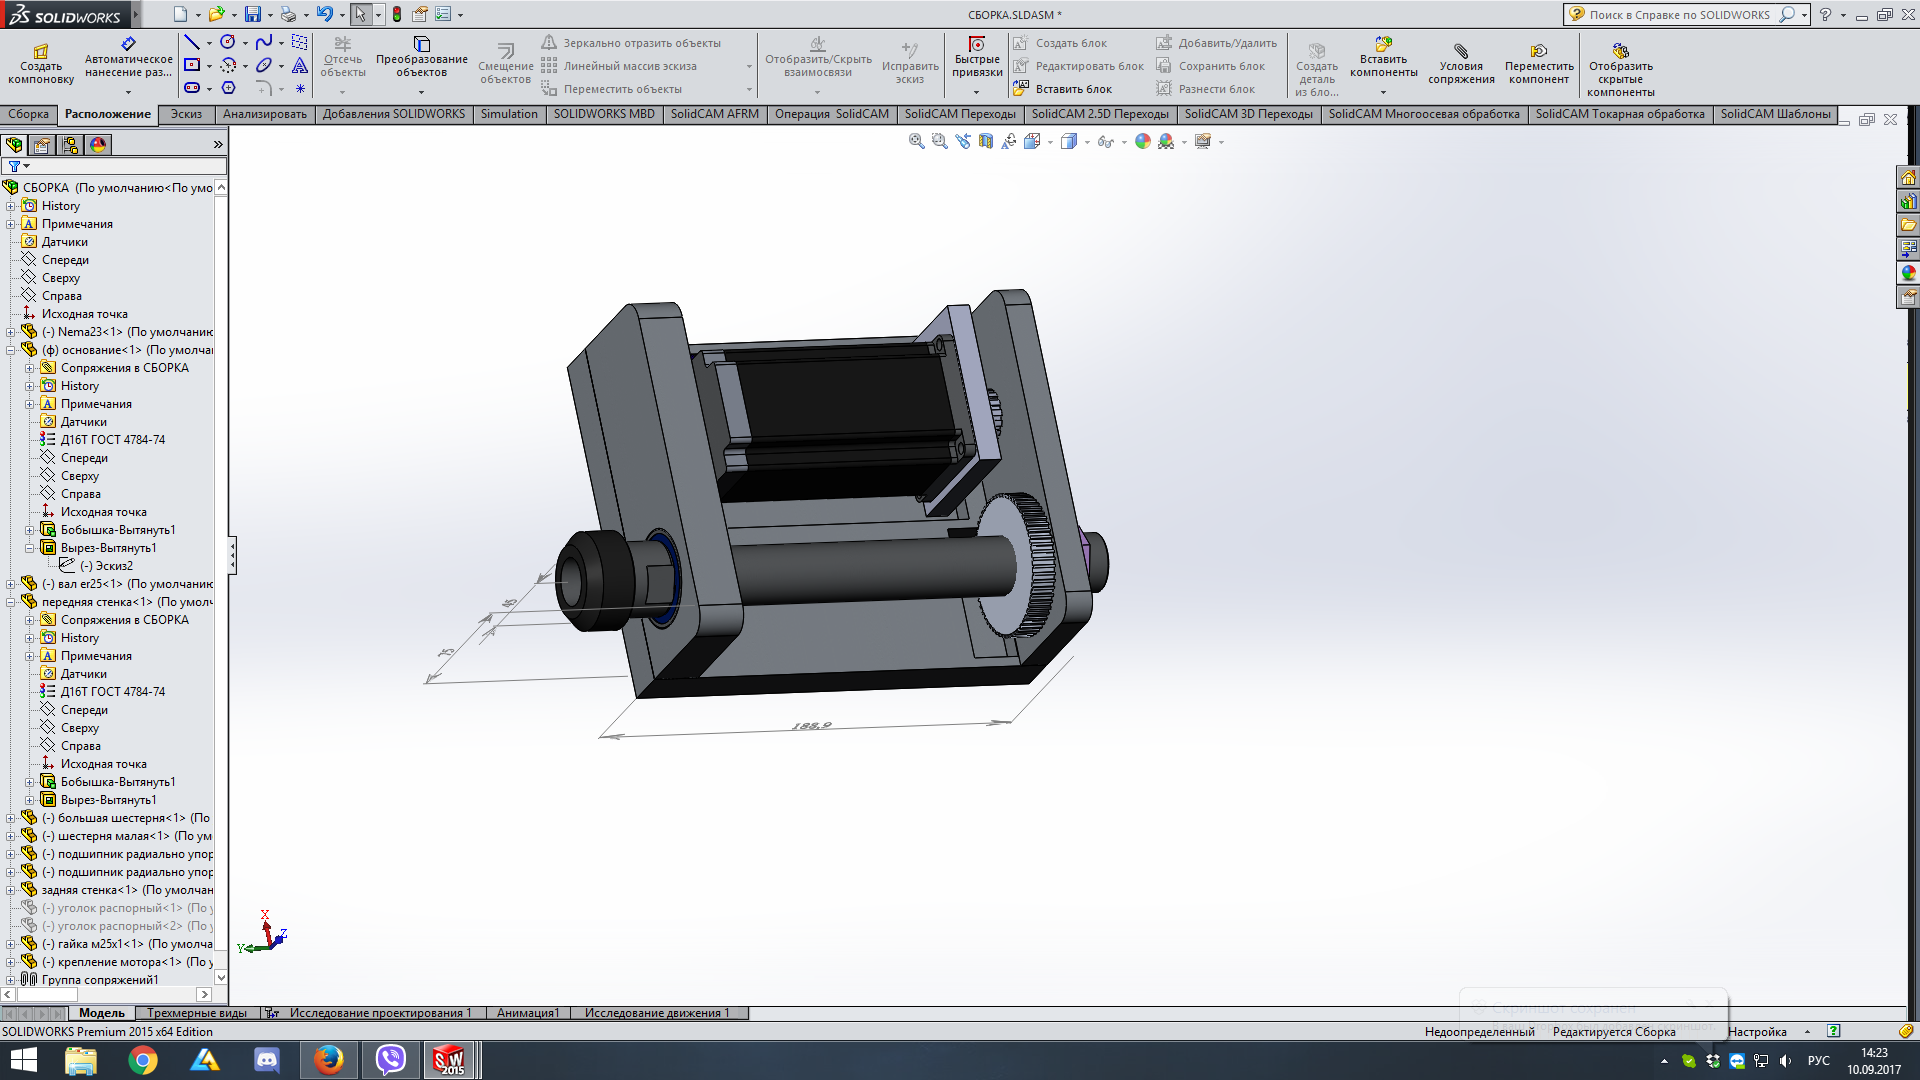
Task: Select the Spline sketch tool
Action: [263, 43]
